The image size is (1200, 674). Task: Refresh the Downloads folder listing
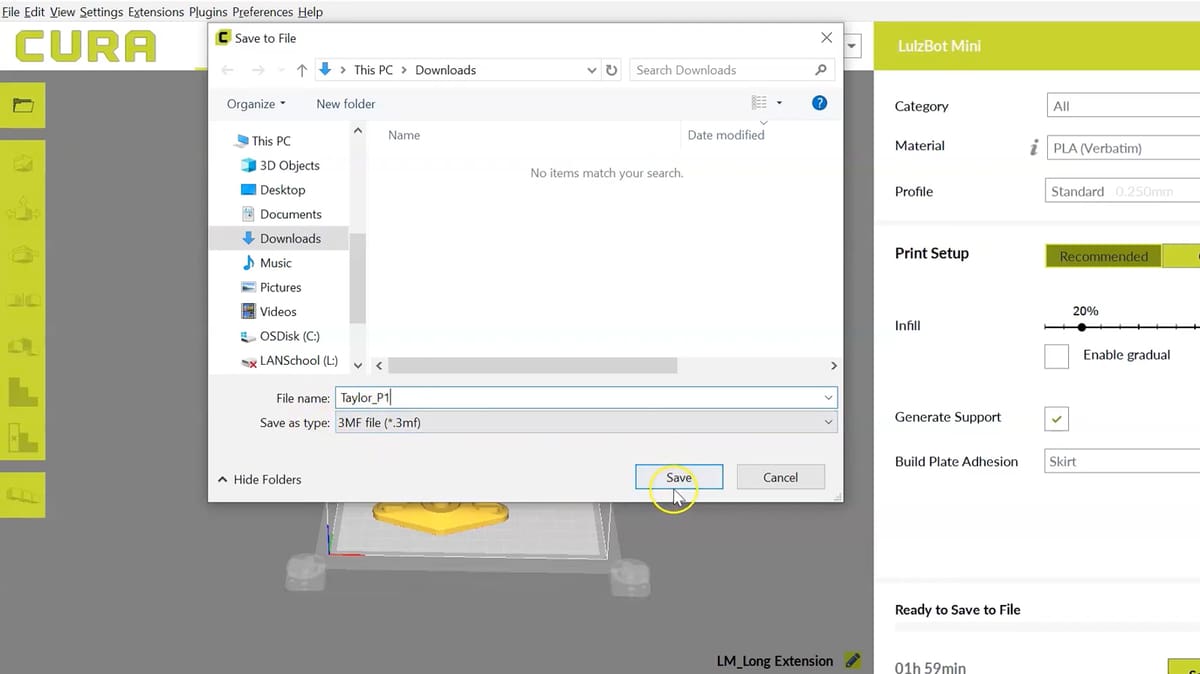click(613, 70)
